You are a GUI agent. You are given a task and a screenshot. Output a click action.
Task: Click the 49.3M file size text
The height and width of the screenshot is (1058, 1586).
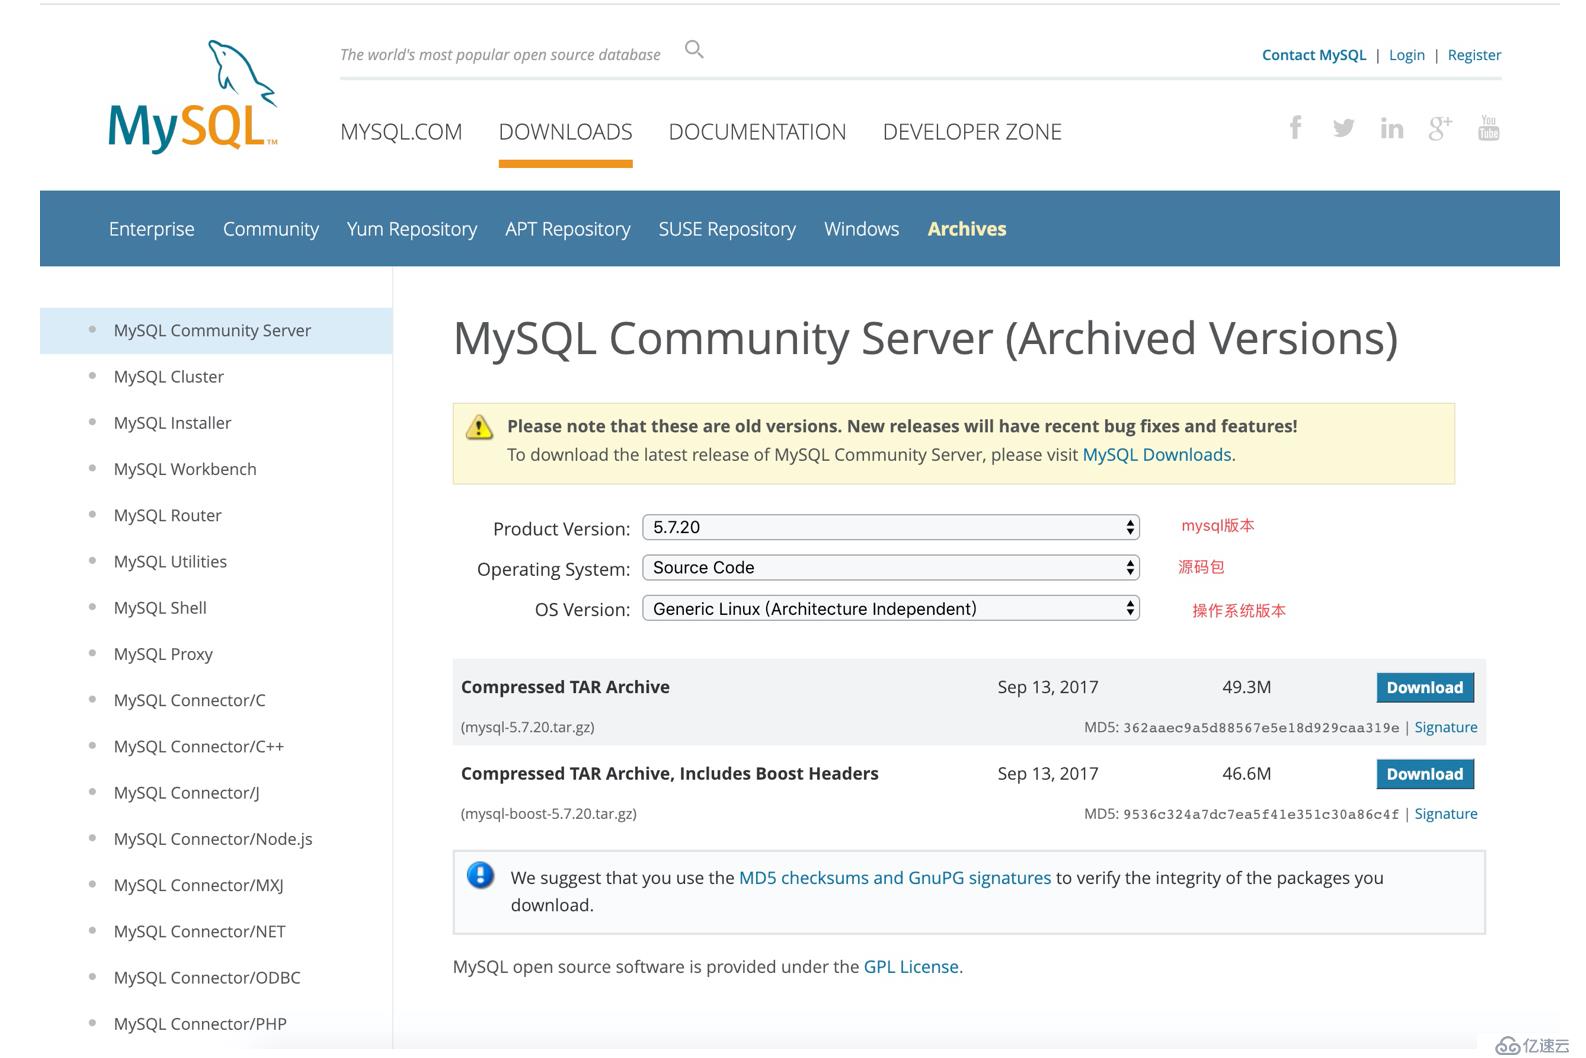(x=1246, y=687)
